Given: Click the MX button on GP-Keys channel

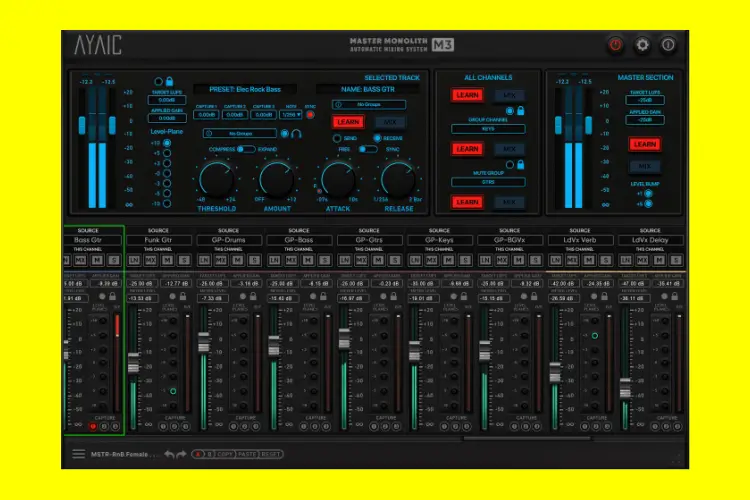Looking at the screenshot, I should 432,260.
